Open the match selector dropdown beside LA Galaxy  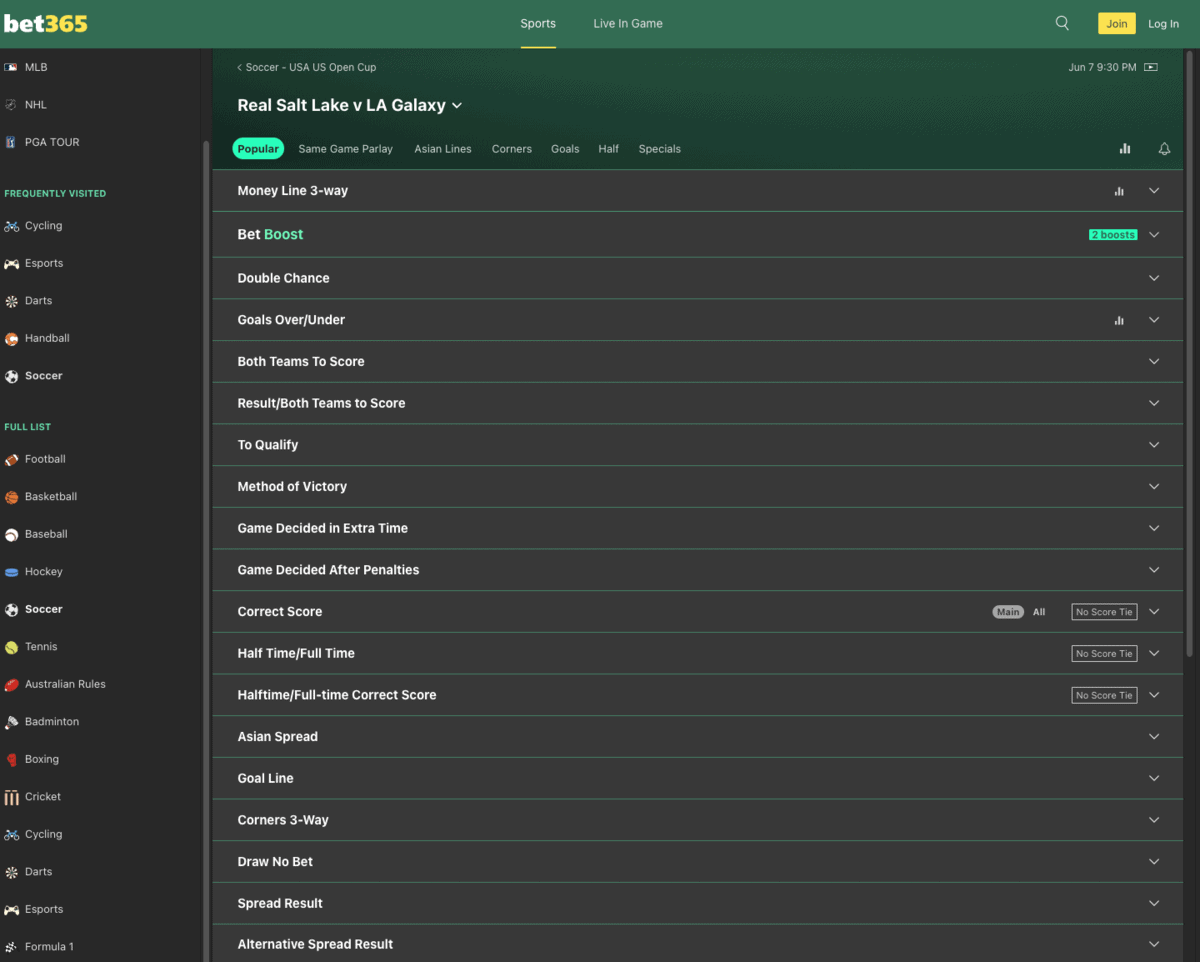pyautogui.click(x=457, y=105)
